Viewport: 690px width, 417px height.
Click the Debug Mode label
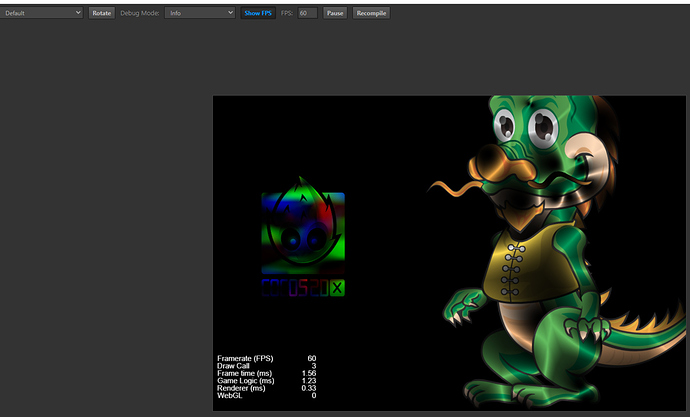point(141,13)
